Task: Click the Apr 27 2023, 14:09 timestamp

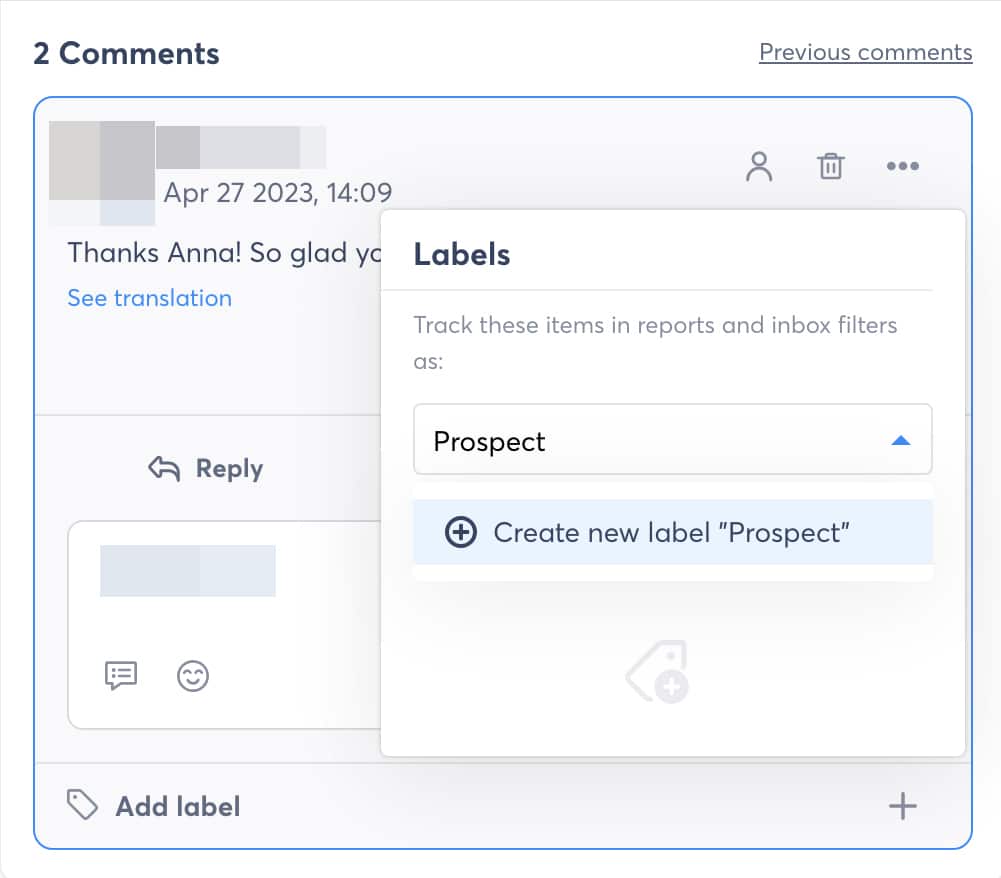Action: [277, 192]
